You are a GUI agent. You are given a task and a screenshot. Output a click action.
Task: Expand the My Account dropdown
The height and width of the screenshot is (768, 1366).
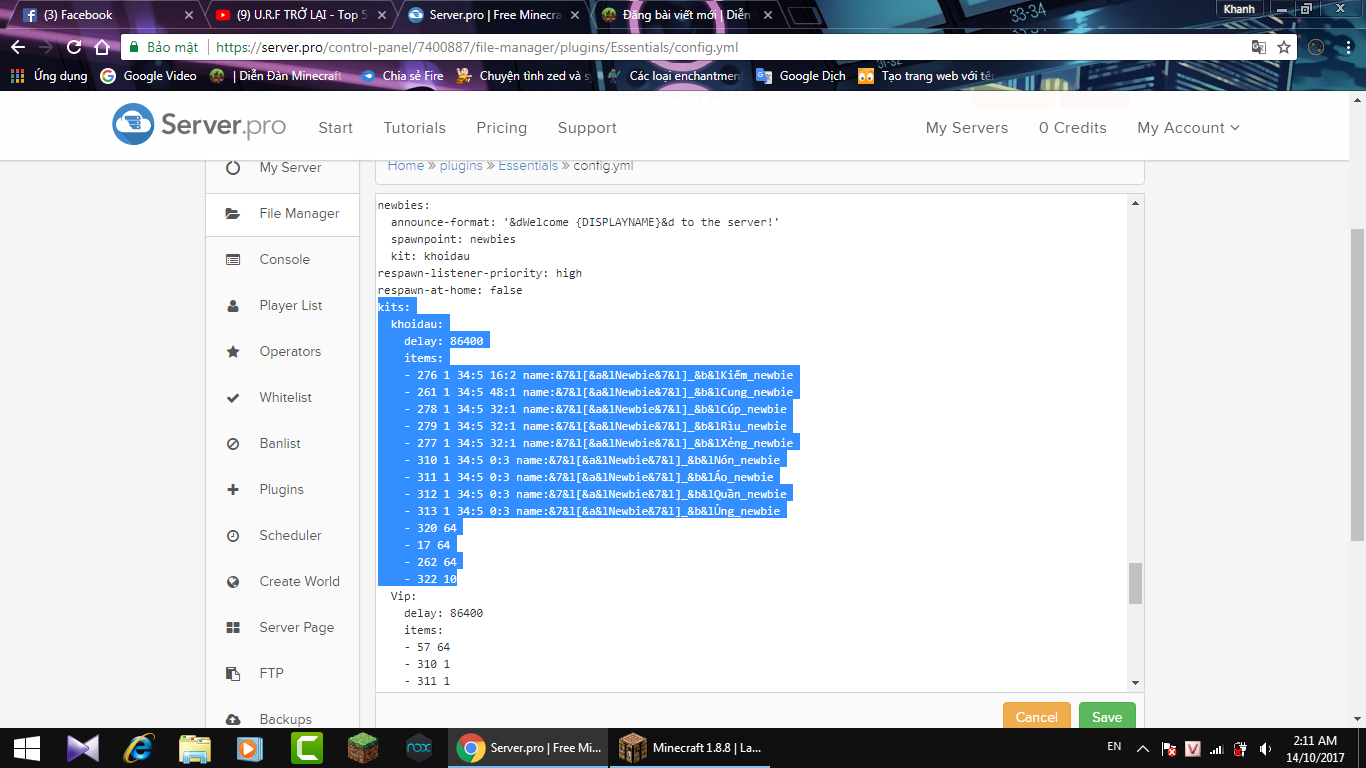(x=1188, y=128)
